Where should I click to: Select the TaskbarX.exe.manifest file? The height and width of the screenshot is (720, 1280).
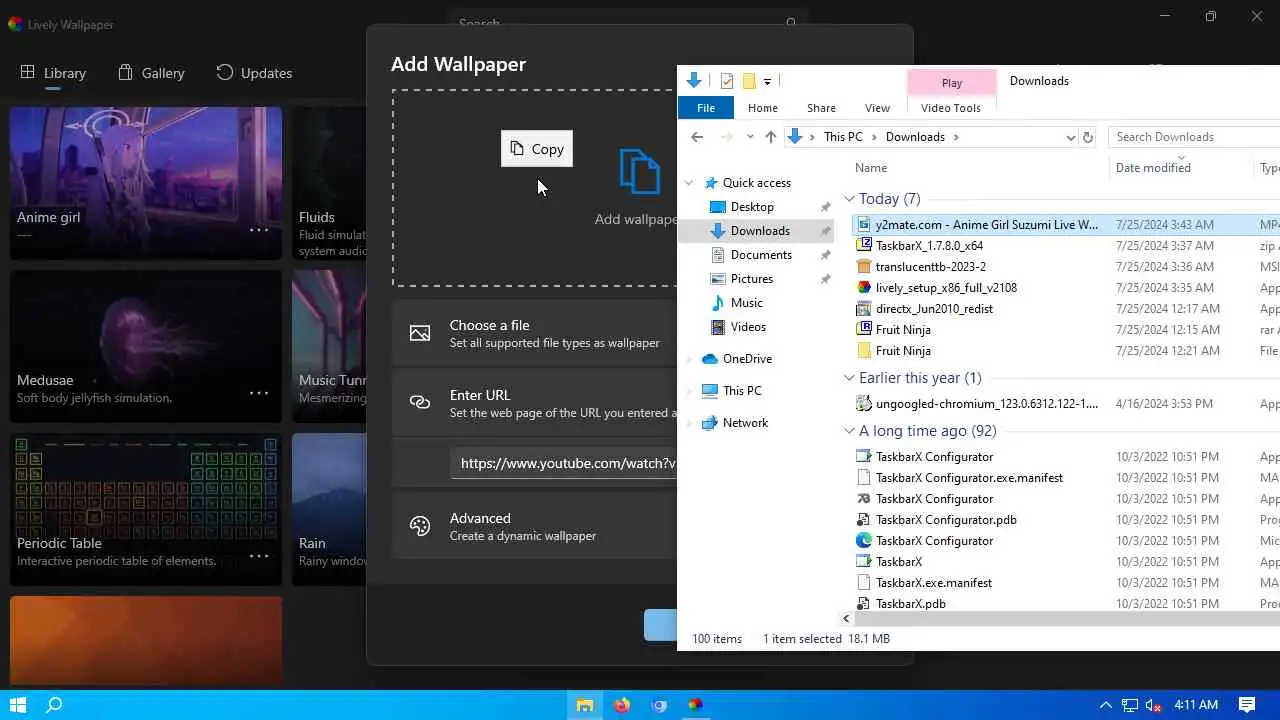(x=934, y=583)
